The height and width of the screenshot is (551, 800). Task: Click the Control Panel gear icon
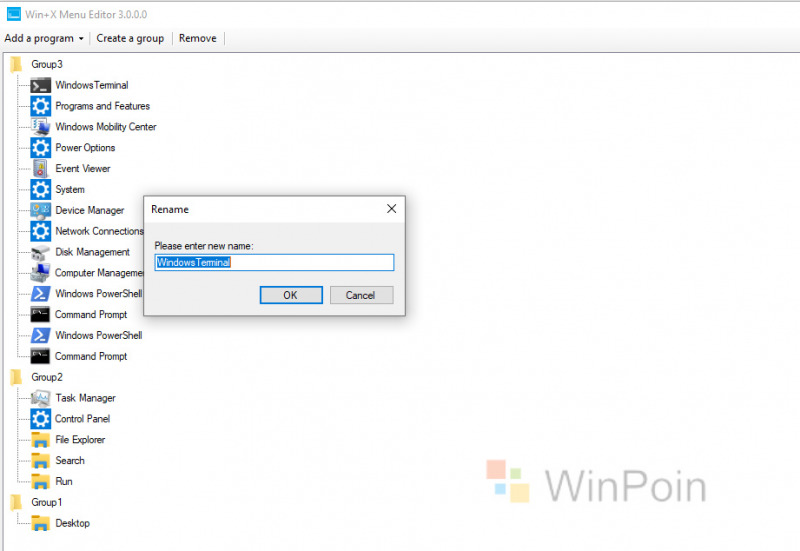coord(40,419)
